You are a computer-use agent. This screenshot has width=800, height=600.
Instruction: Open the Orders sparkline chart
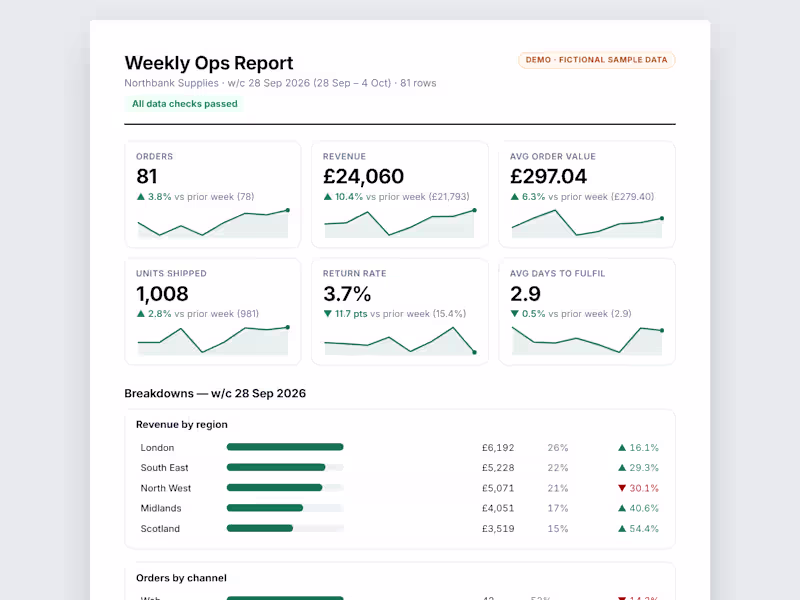[x=213, y=223]
